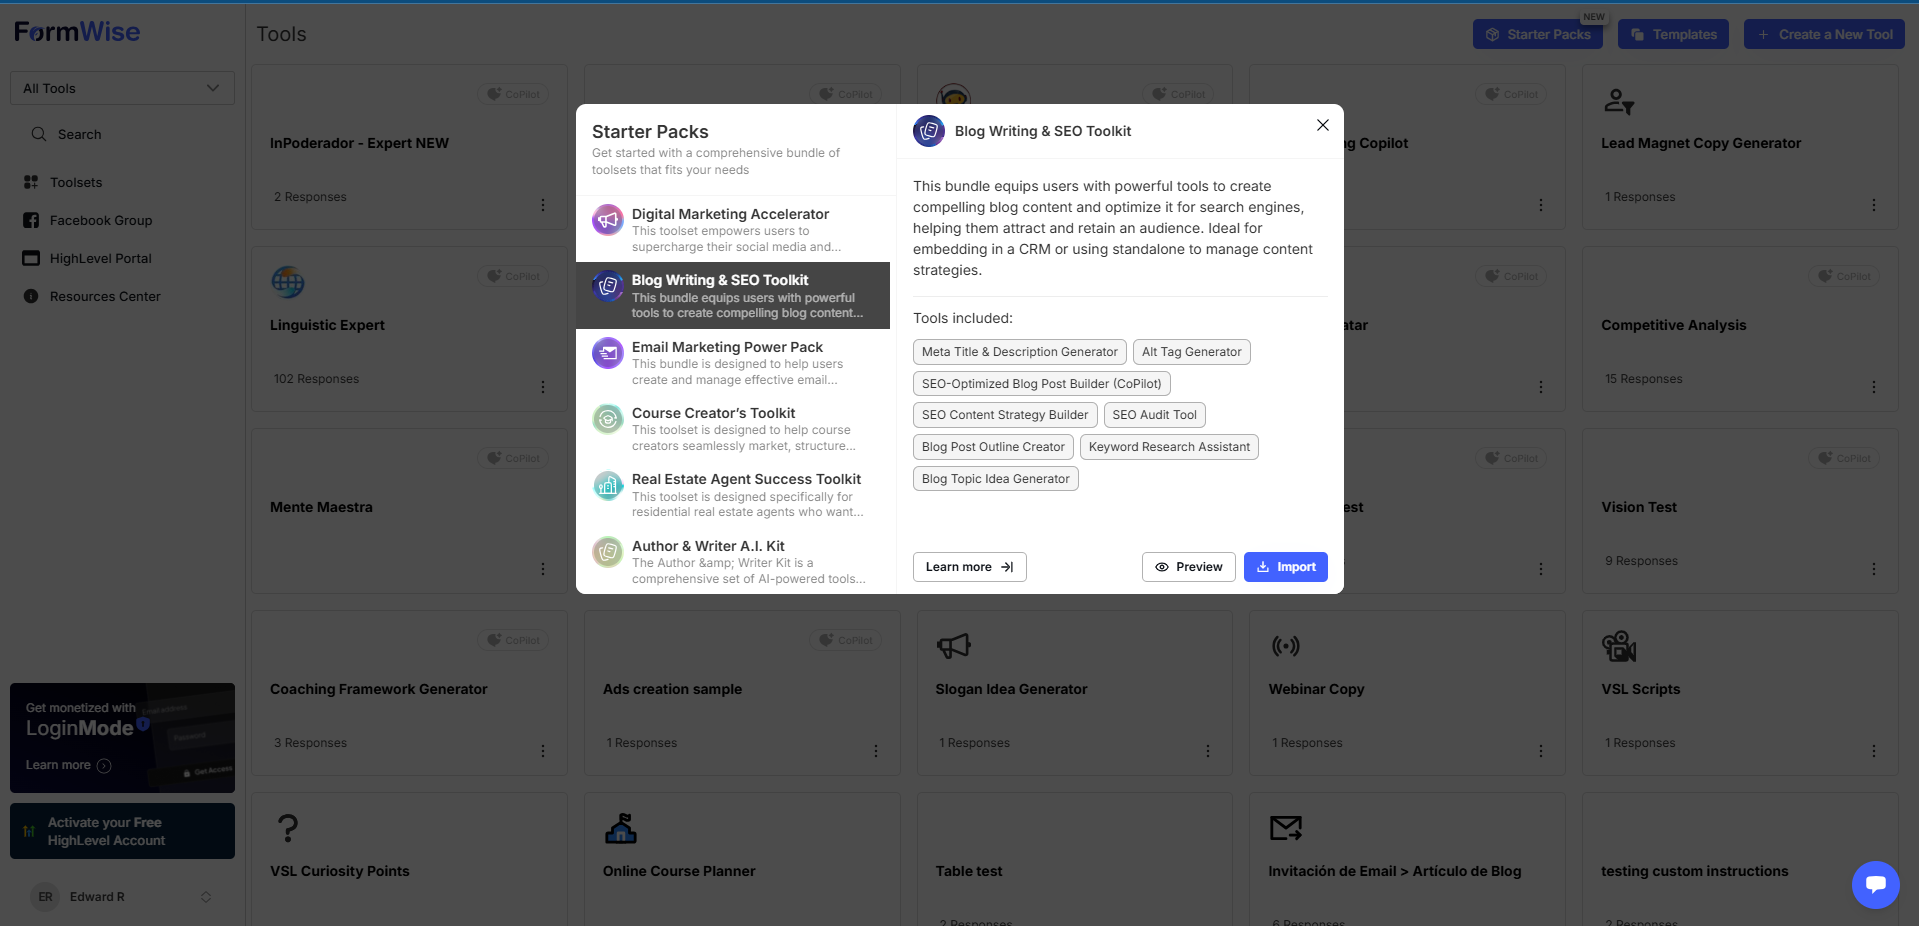This screenshot has width=1919, height=926.
Task: Open the chat support bubble
Action: [1875, 885]
